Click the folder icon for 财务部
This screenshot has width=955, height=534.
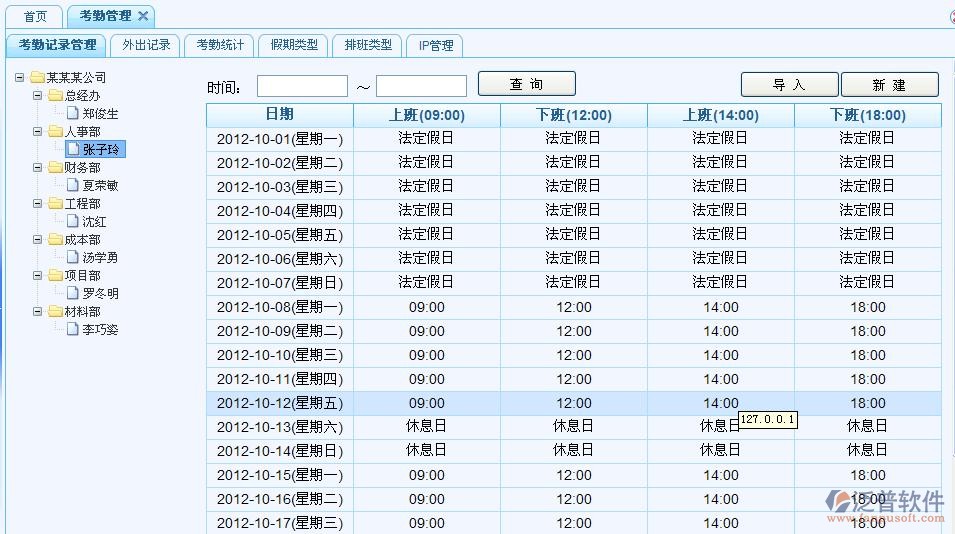point(55,168)
